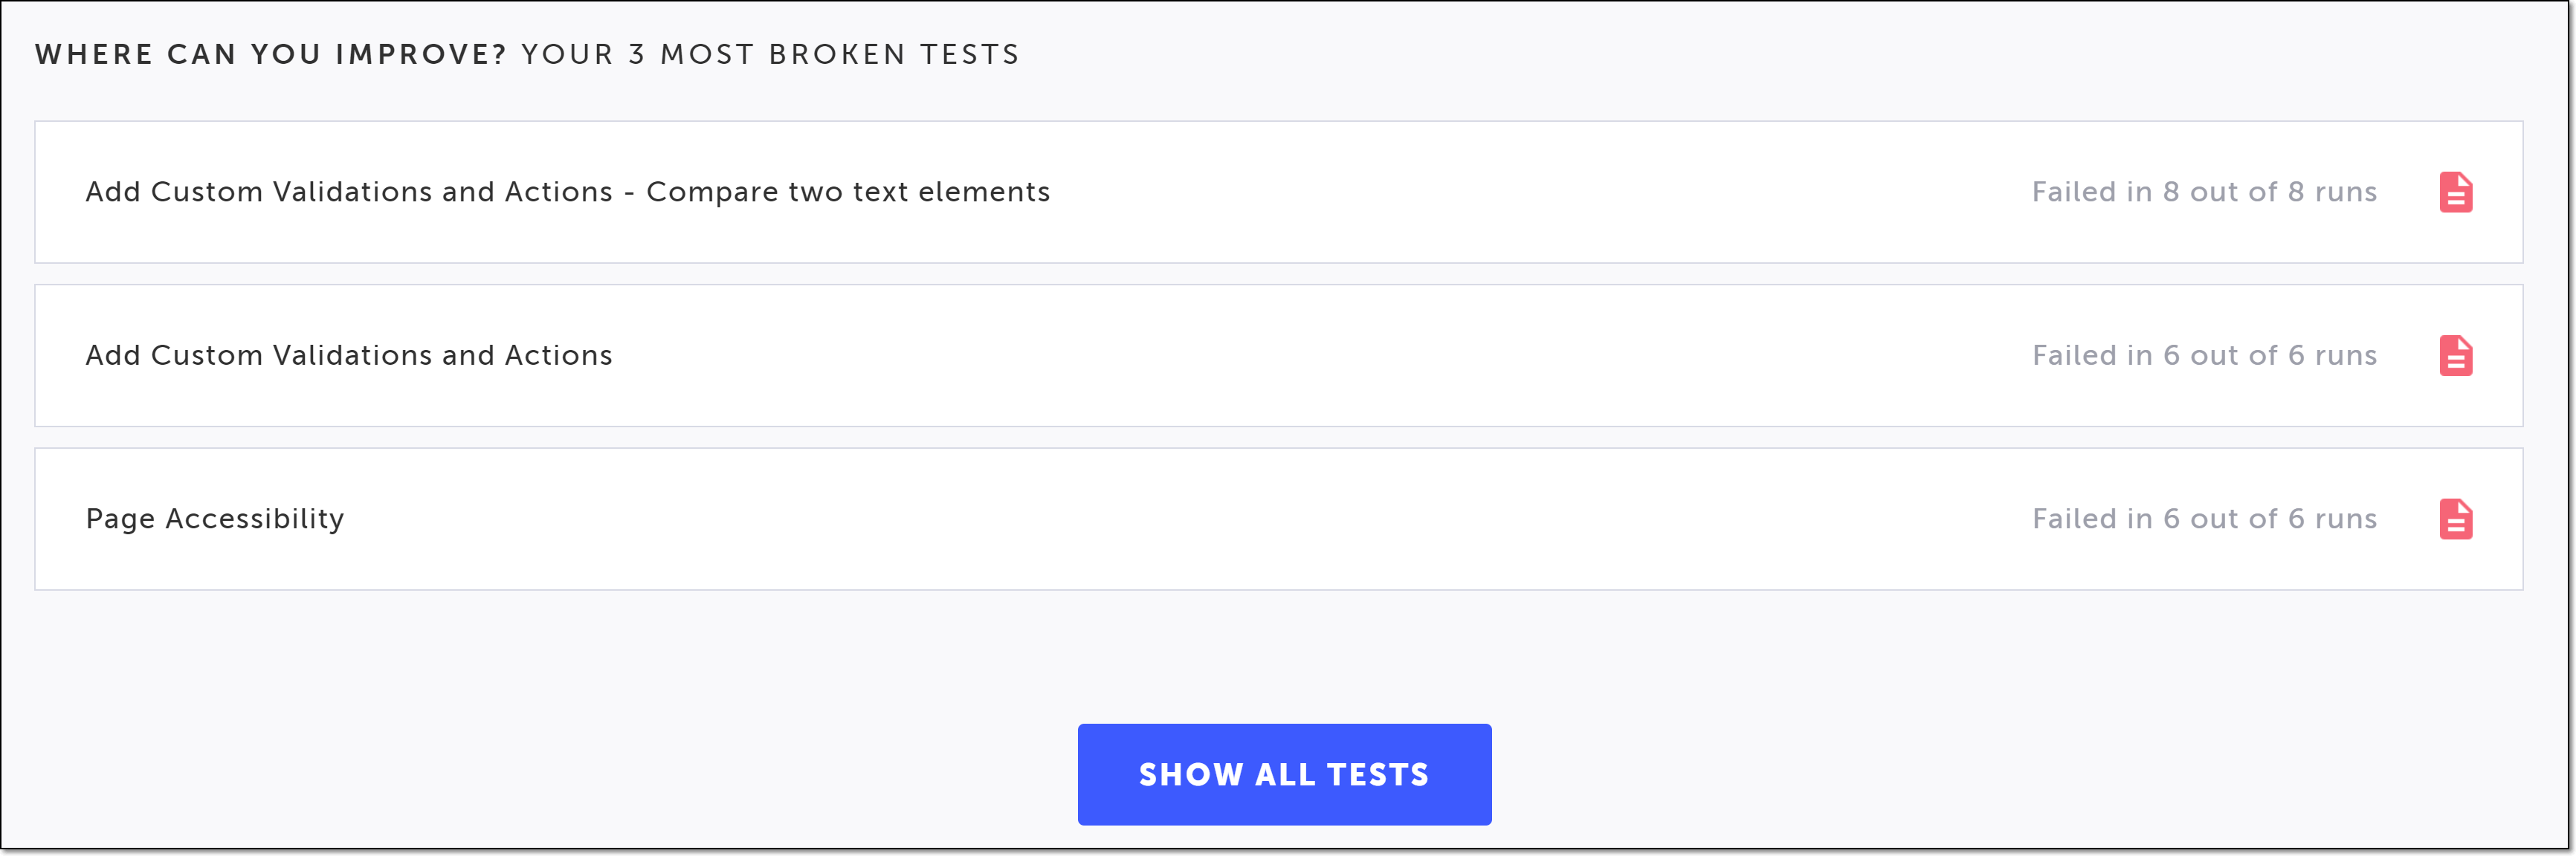This screenshot has width=2576, height=856.
Task: Open the second row's Add Custom Validations and Actions test
Action: [349, 355]
